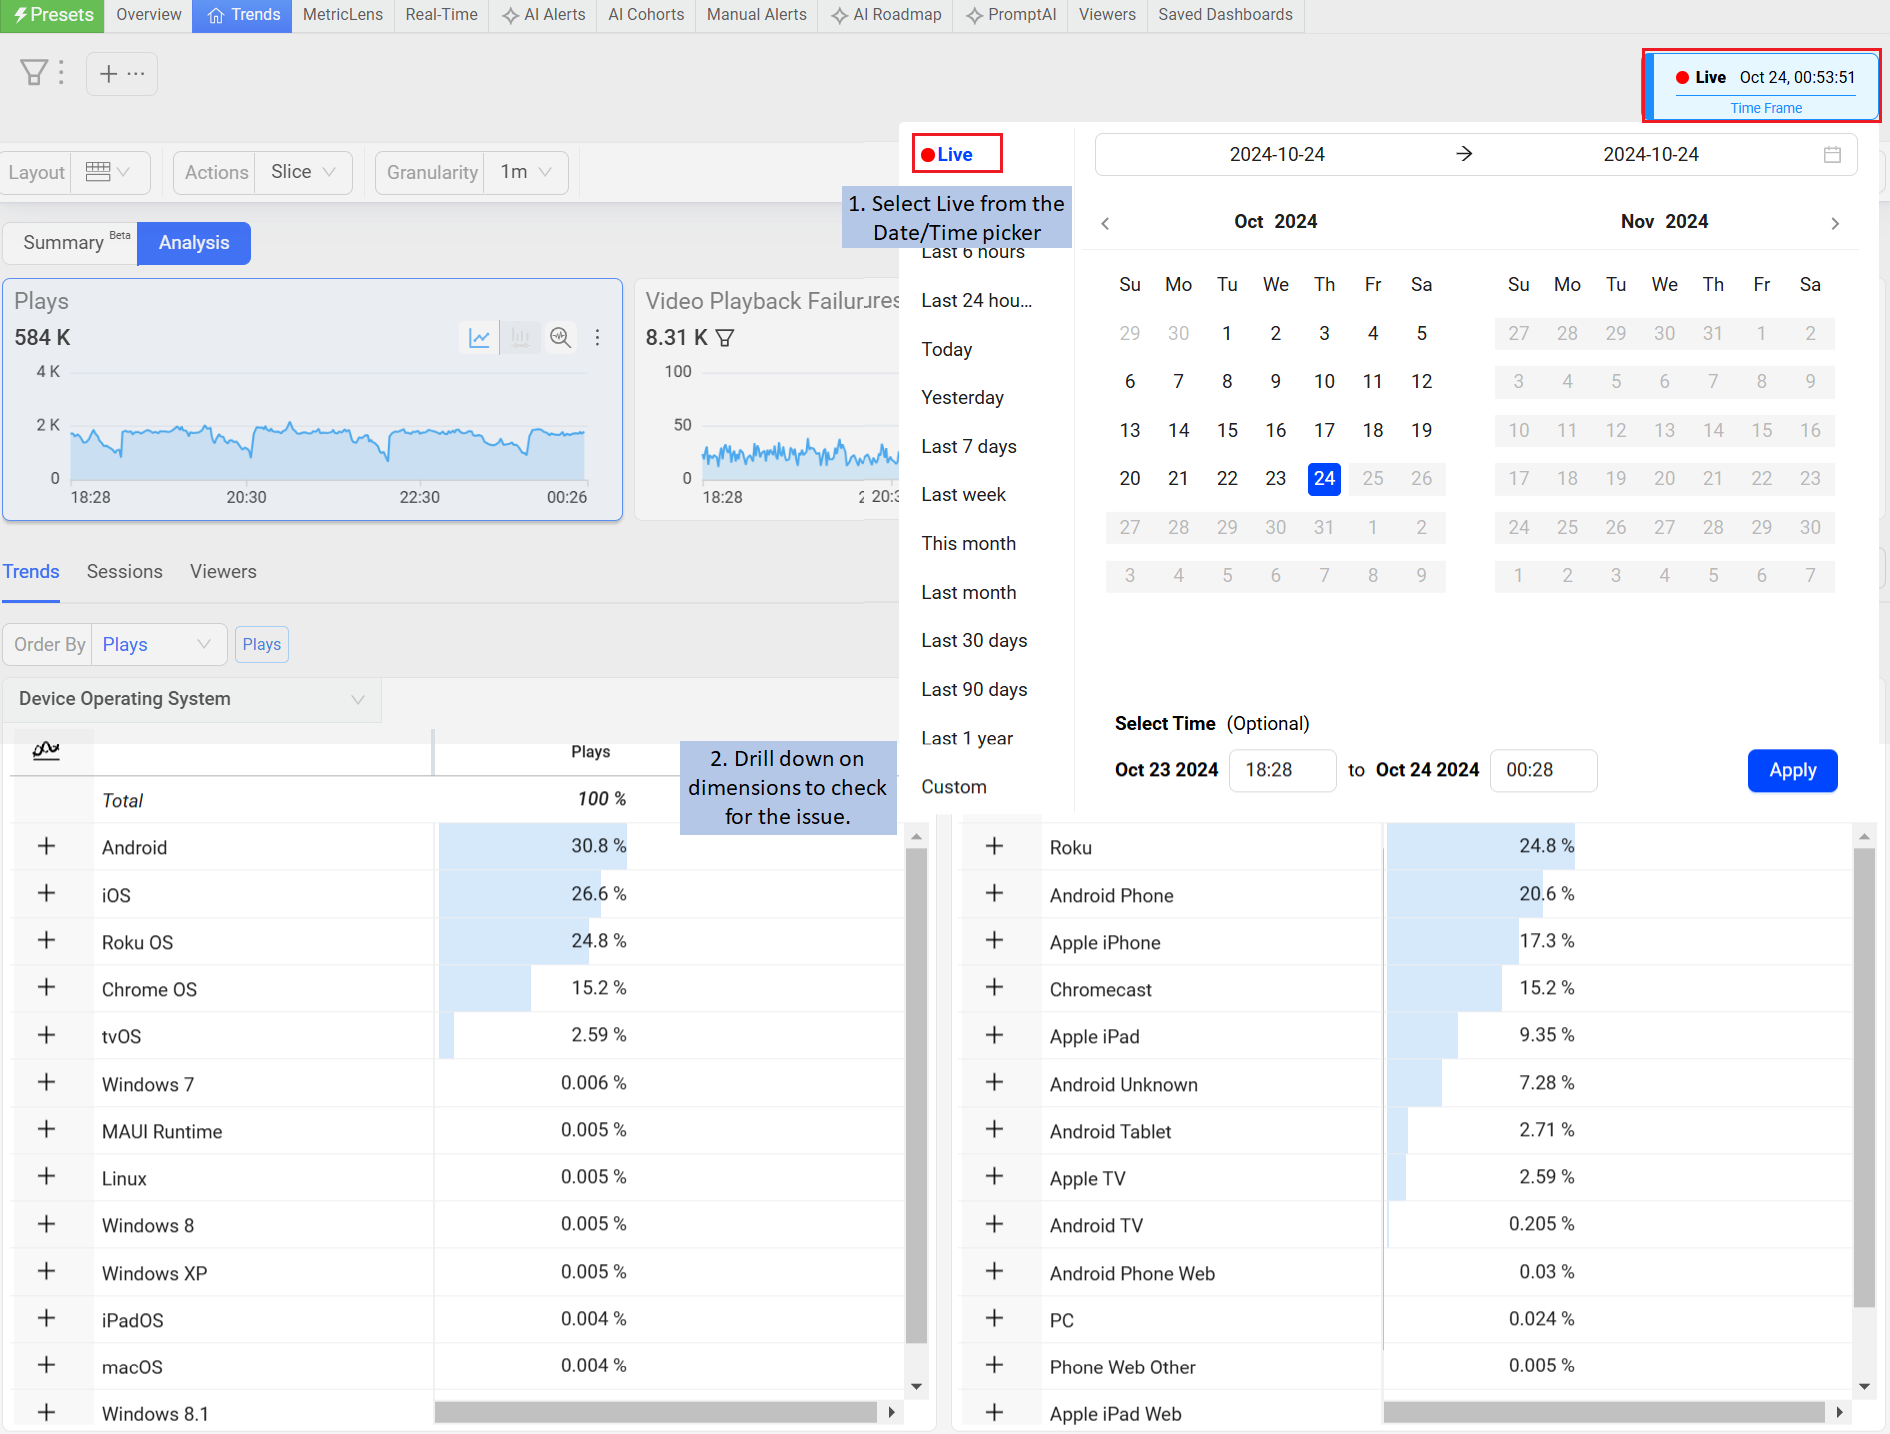
Task: Open Device Operating System dimension dropdown
Action: tap(191, 699)
